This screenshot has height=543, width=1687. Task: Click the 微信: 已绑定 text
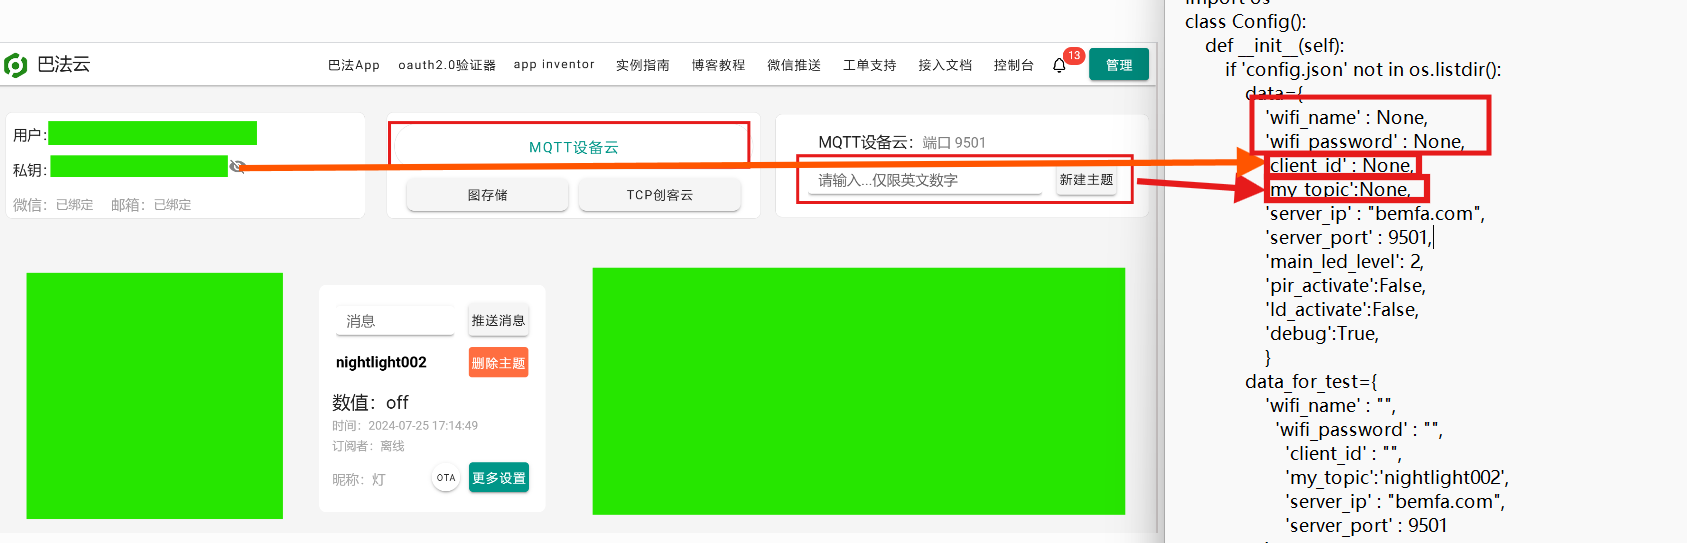point(53,205)
